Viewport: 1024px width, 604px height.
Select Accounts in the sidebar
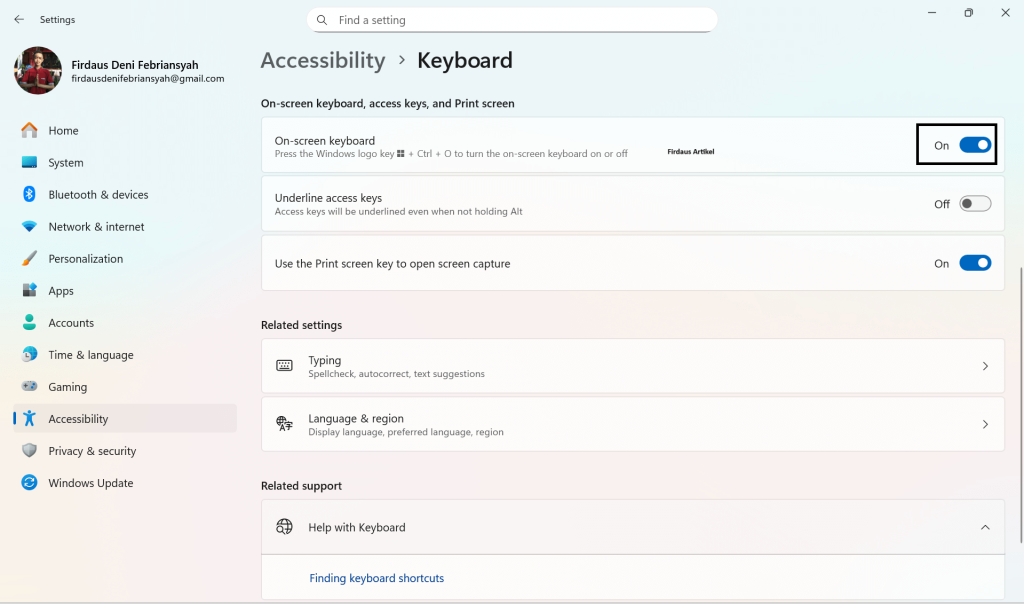[71, 323]
